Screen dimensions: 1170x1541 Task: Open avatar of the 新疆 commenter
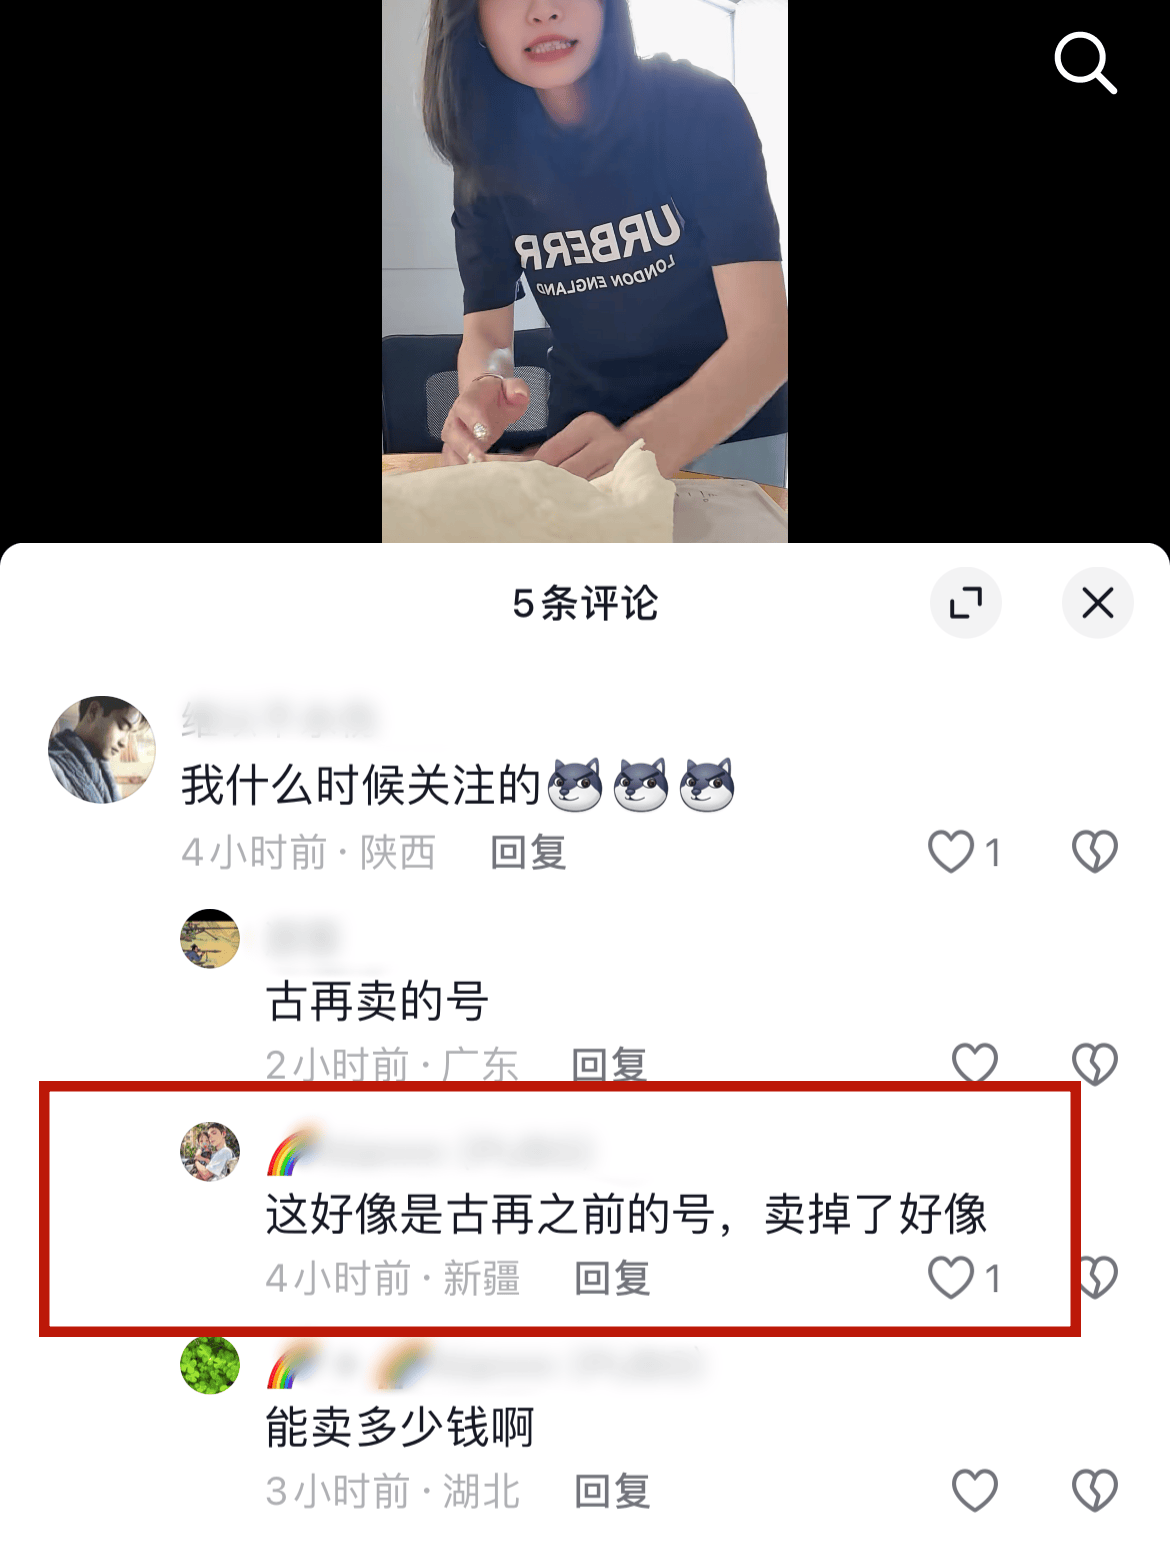210,1151
